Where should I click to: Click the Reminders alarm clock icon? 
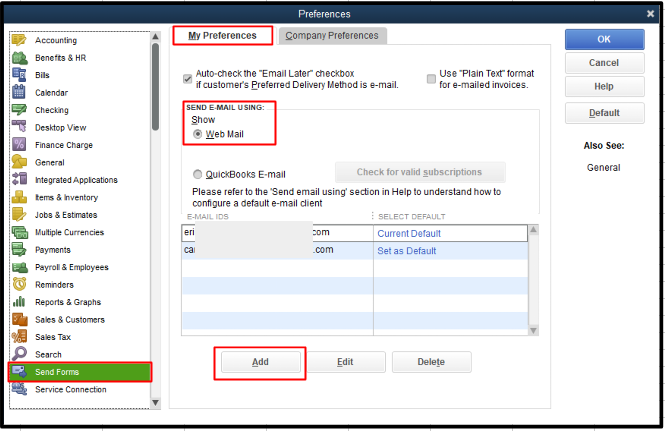[19, 284]
